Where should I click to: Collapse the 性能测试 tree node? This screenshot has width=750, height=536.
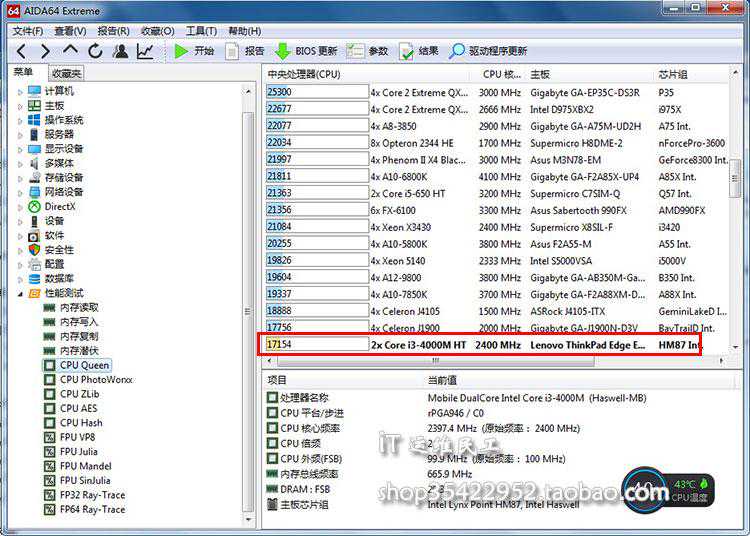tap(19, 293)
